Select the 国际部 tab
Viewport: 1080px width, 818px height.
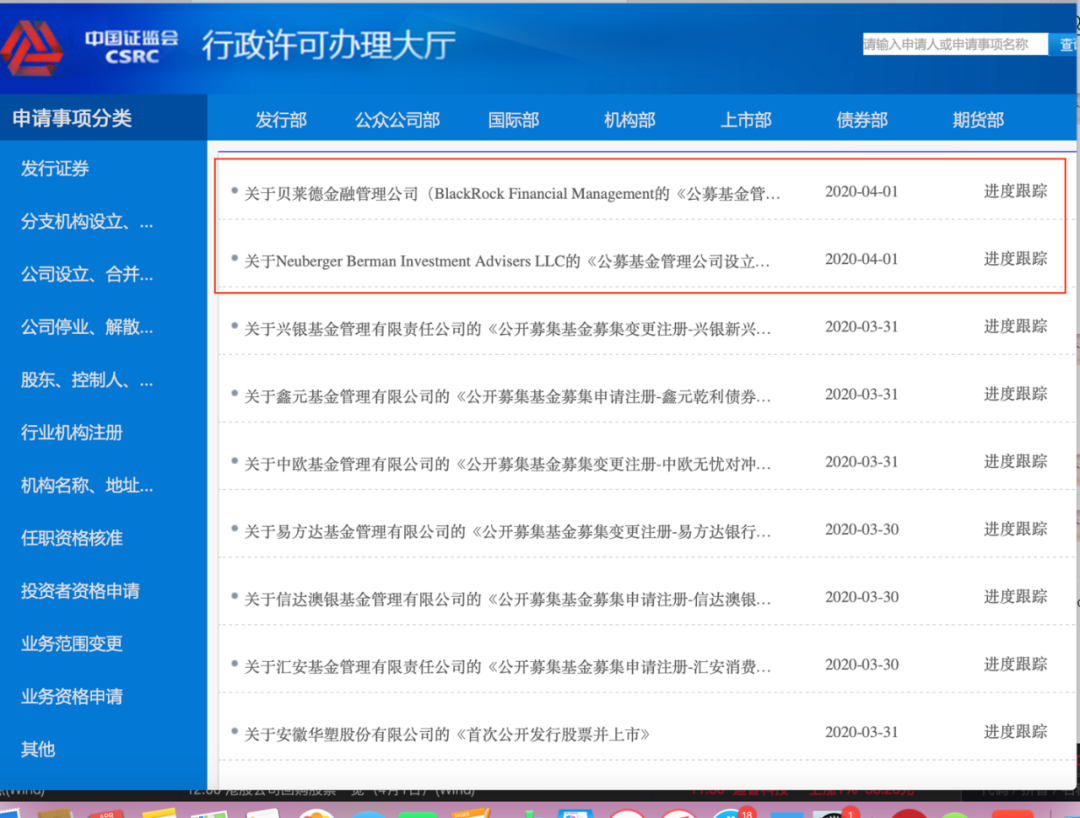point(514,120)
